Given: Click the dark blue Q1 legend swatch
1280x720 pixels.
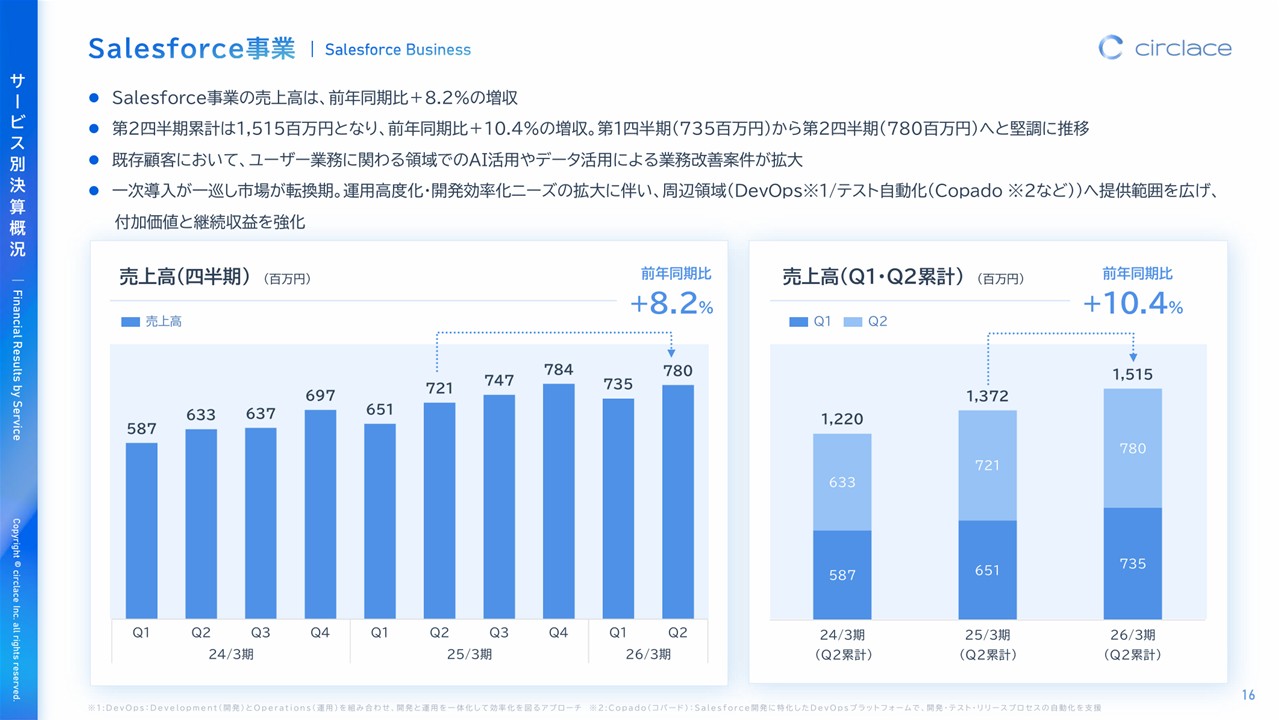Looking at the screenshot, I should tap(798, 322).
